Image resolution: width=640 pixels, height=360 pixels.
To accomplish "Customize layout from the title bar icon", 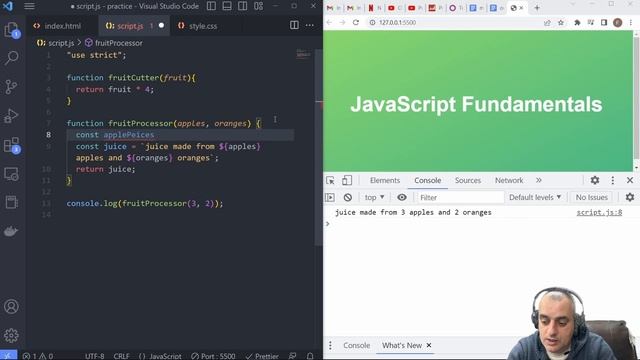I will 258,6.
